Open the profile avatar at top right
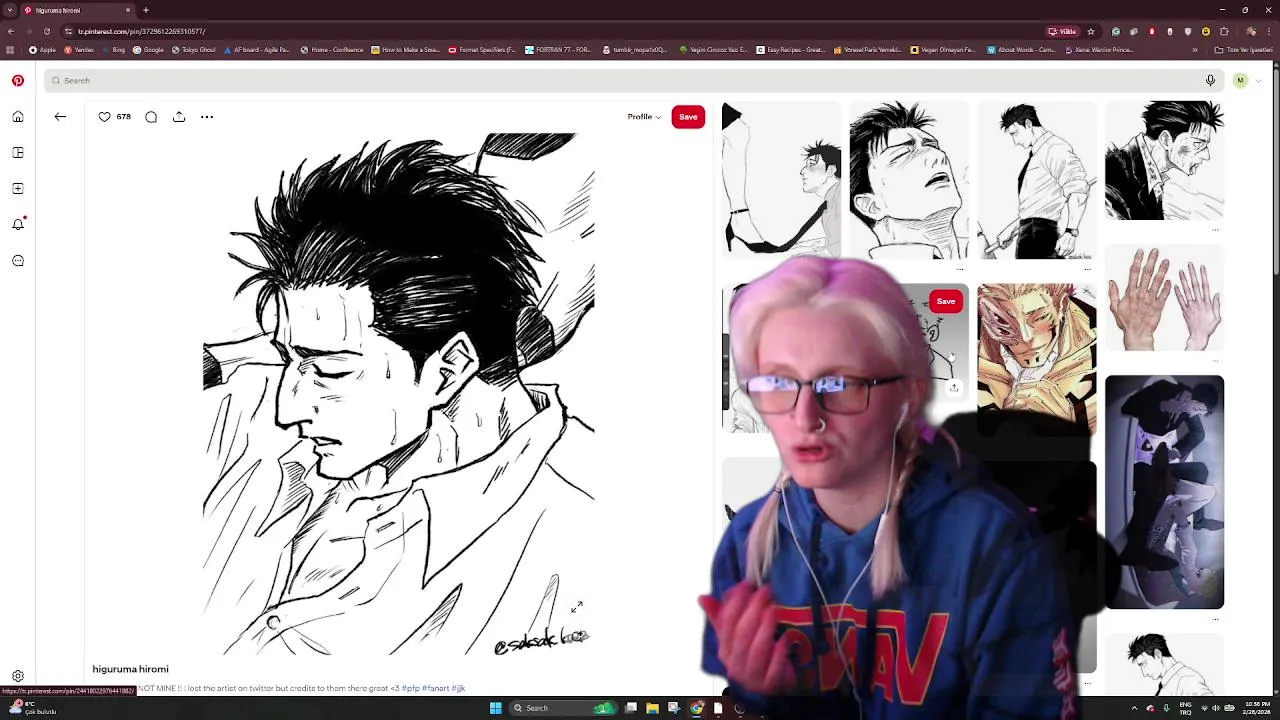1280x720 pixels. pos(1240,80)
